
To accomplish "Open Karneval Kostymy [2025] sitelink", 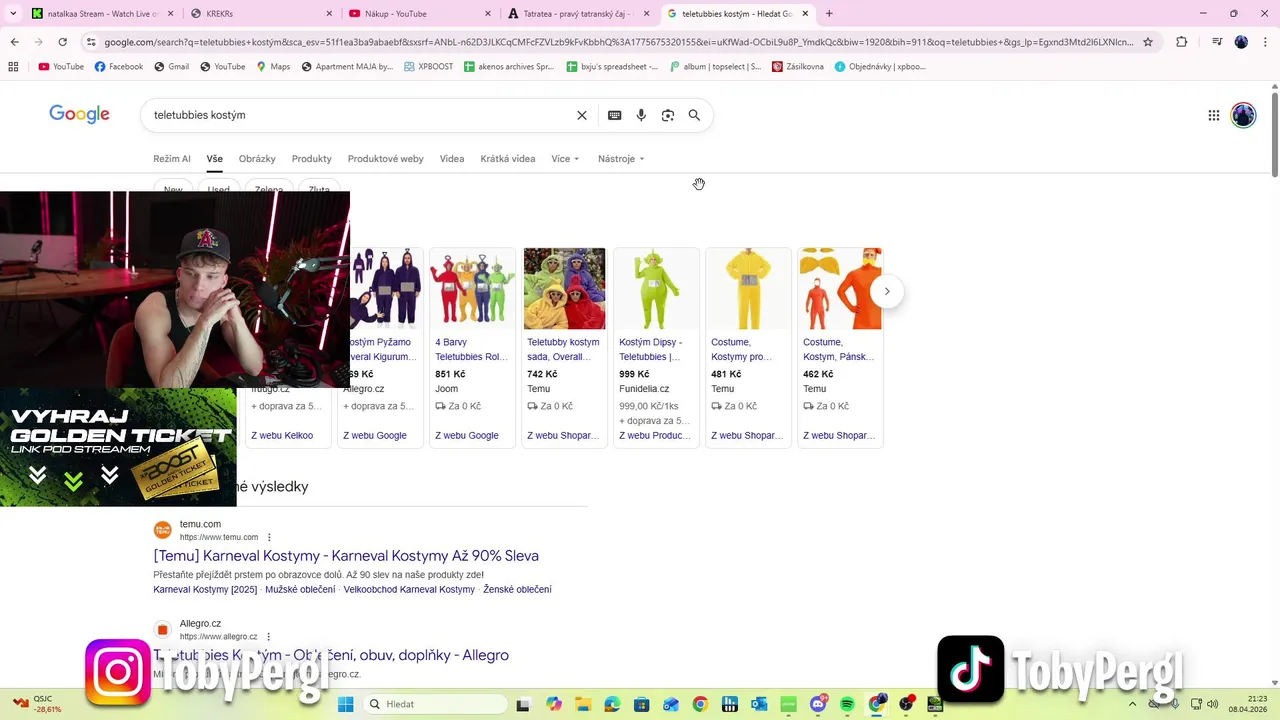I will [x=205, y=590].
